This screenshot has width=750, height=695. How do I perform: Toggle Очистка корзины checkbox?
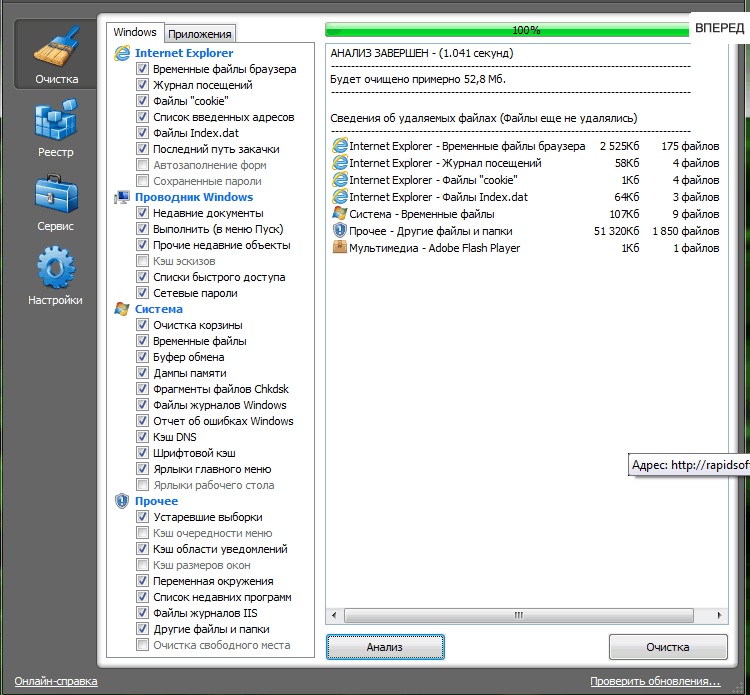tap(142, 325)
